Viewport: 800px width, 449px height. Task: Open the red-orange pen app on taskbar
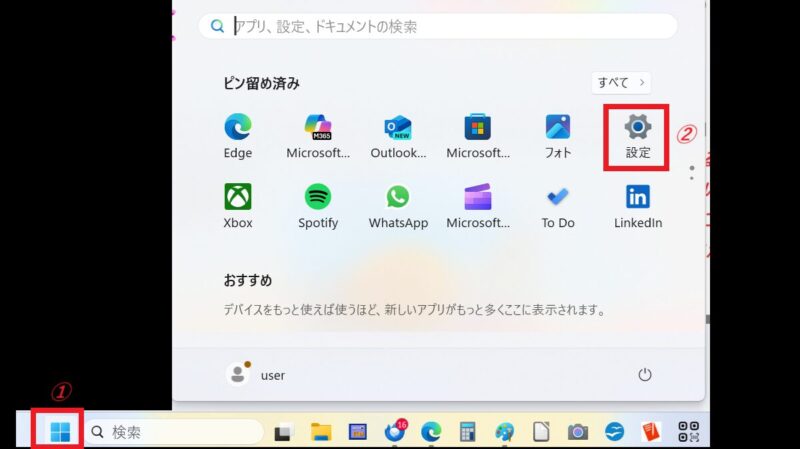[651, 432]
